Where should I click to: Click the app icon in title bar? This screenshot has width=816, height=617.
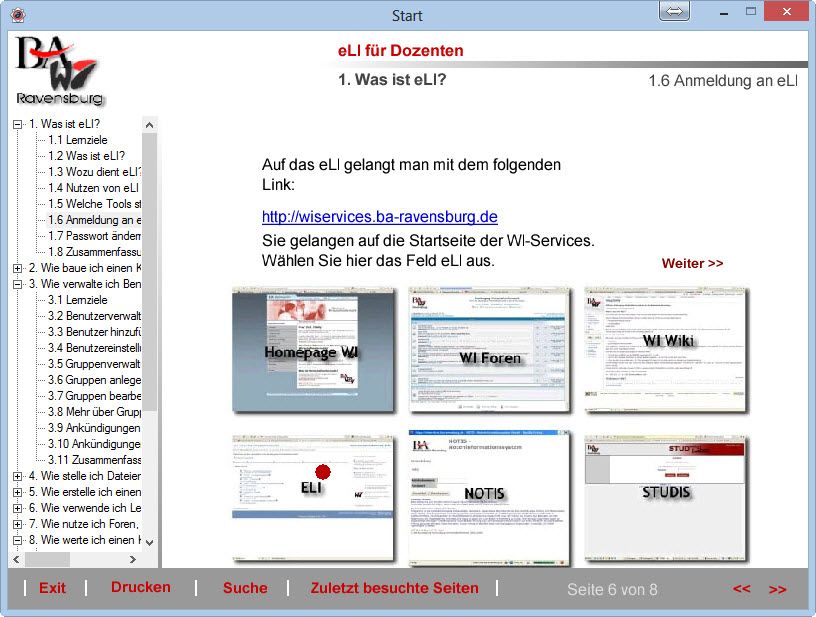(x=17, y=15)
